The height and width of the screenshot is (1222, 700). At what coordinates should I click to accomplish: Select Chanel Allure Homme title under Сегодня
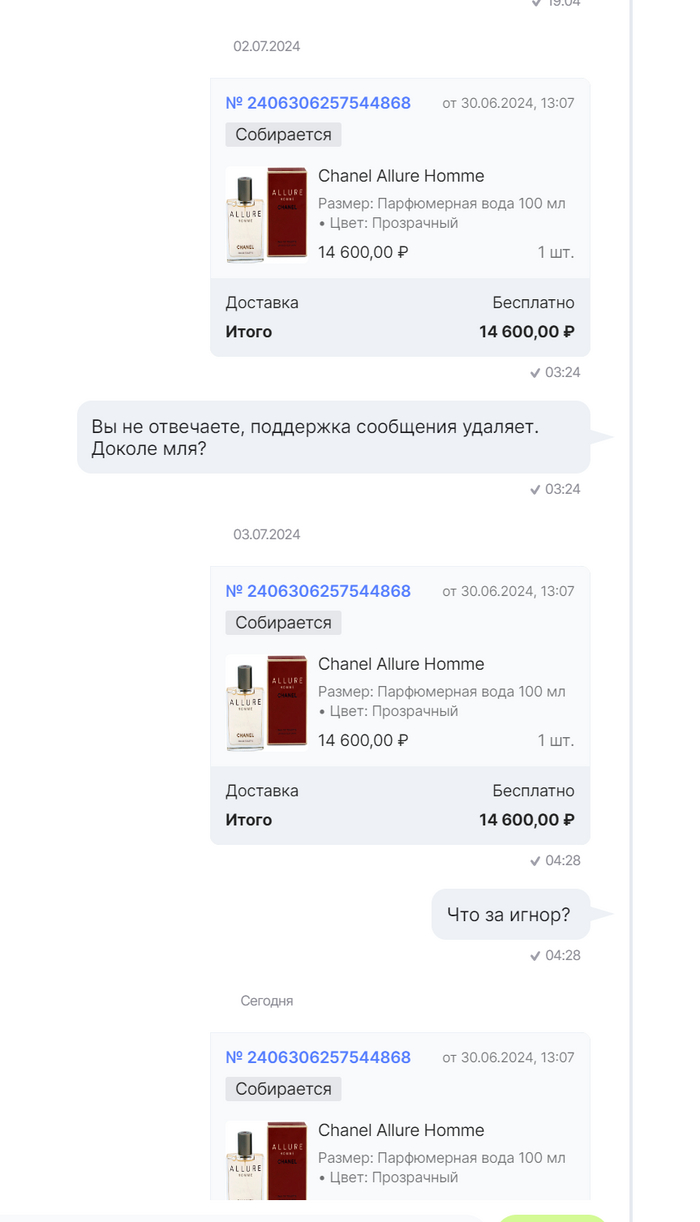401,1130
